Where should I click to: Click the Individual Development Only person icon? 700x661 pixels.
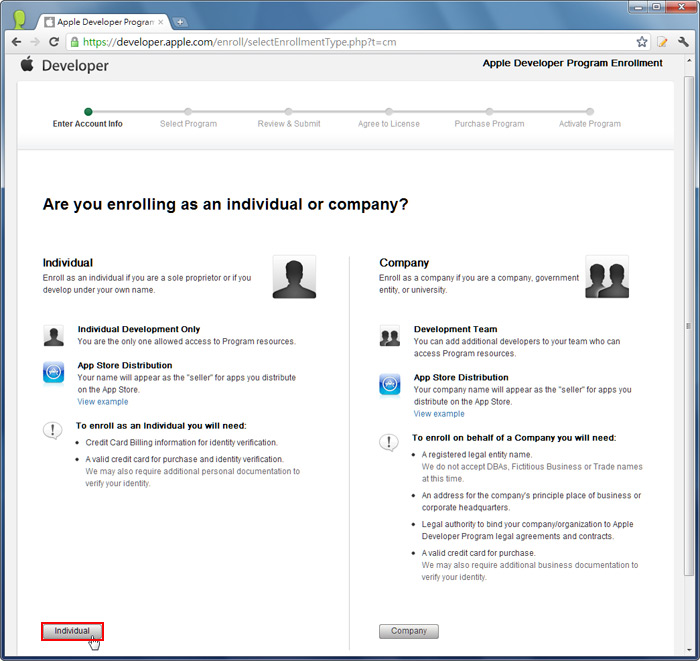(54, 336)
